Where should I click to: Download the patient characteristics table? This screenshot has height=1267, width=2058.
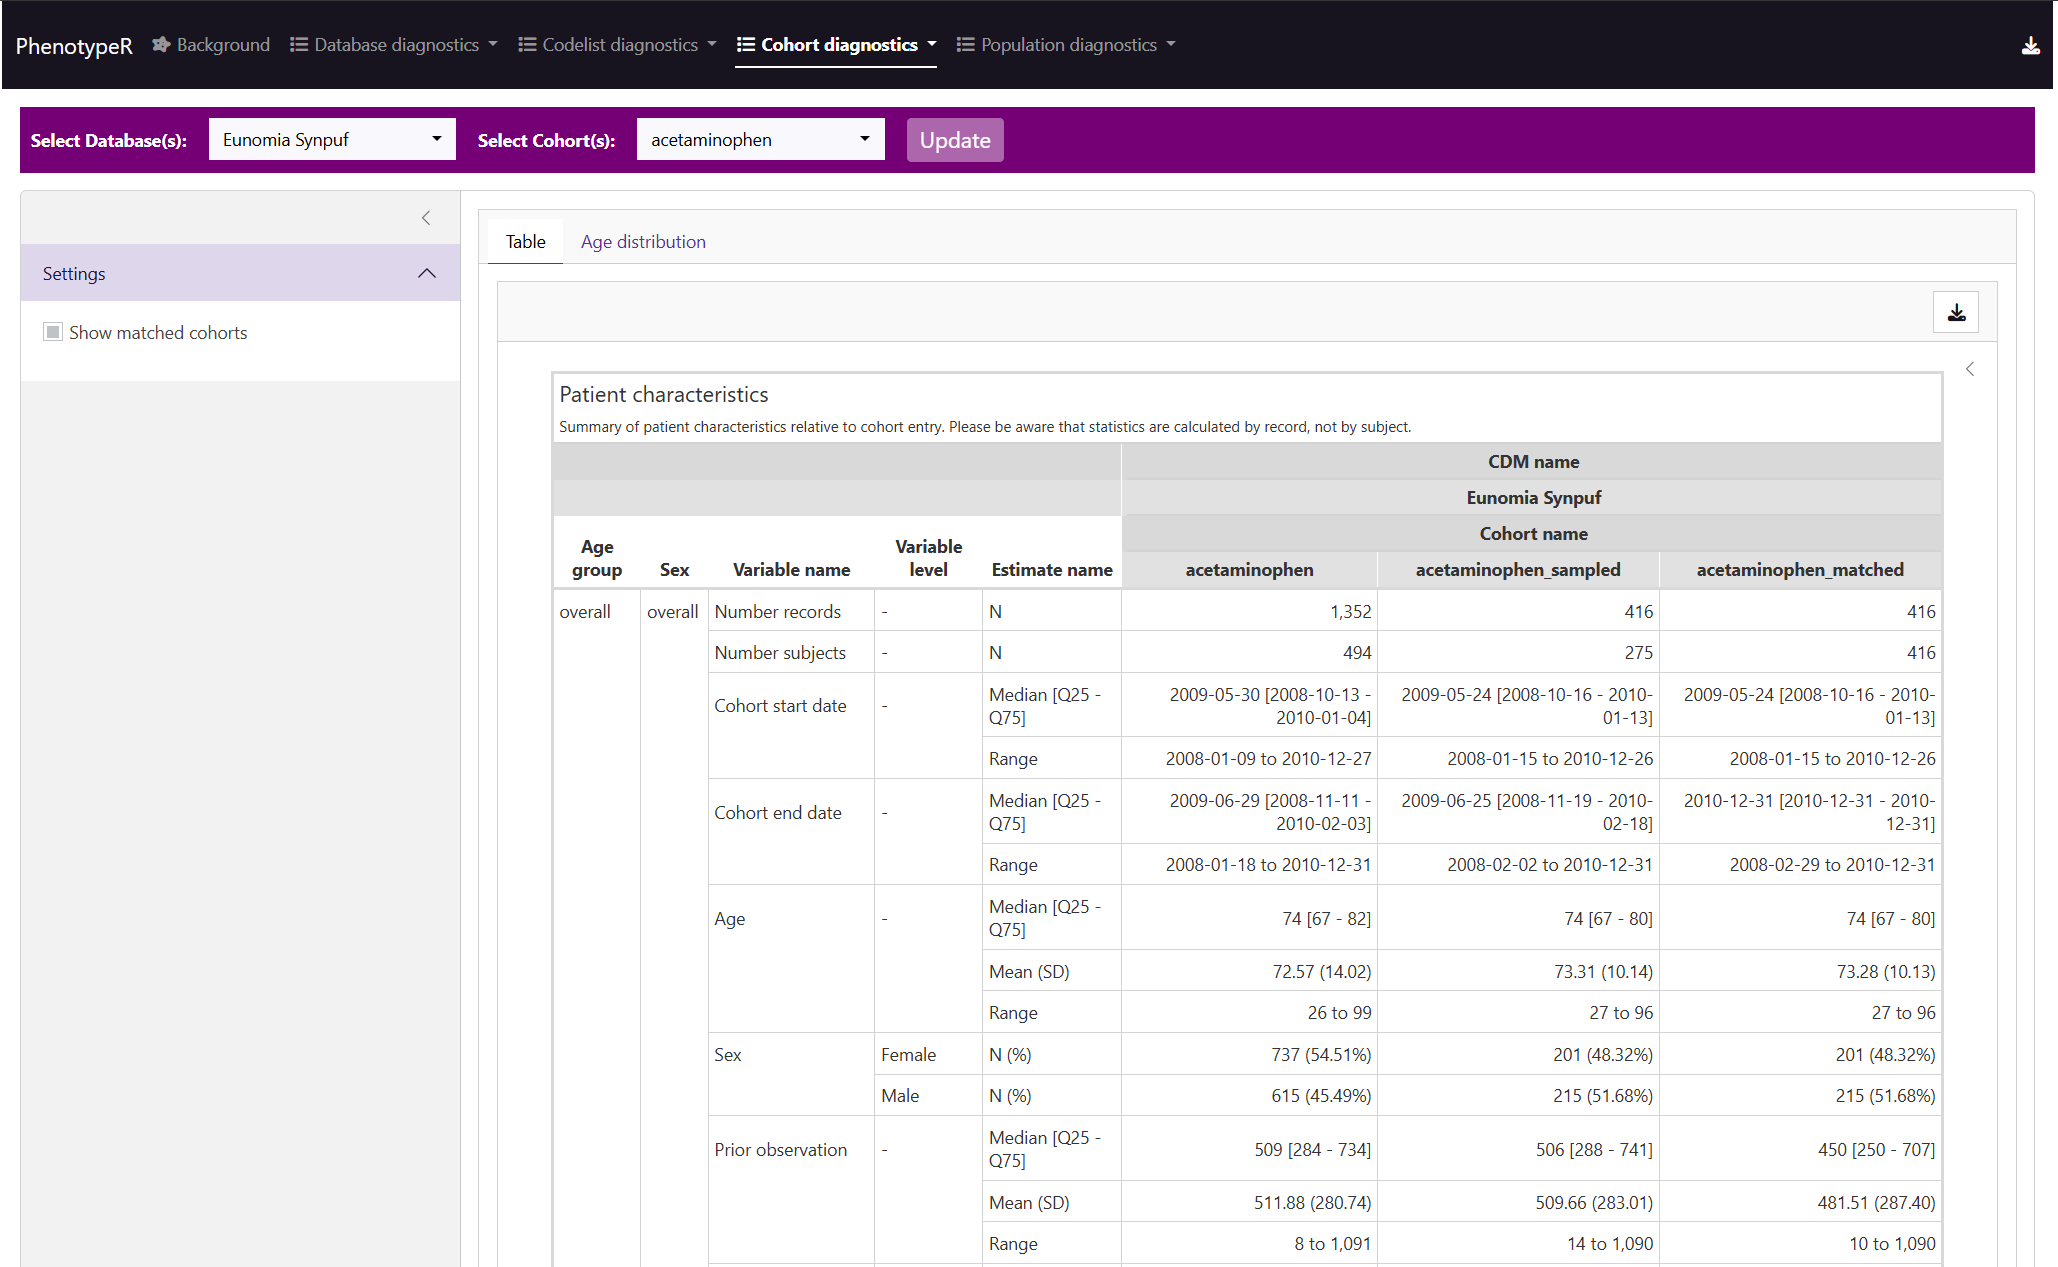tap(1955, 312)
